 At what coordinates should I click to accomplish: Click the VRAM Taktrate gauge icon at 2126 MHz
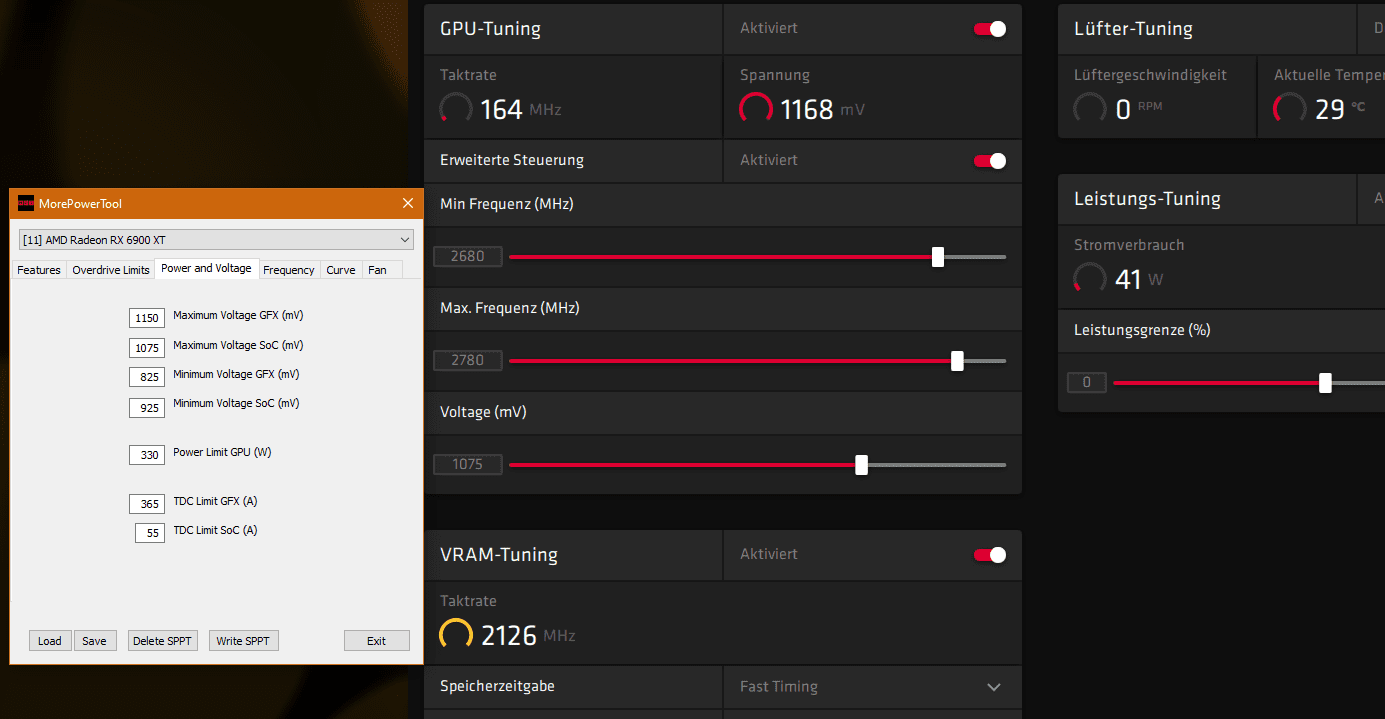[x=456, y=635]
